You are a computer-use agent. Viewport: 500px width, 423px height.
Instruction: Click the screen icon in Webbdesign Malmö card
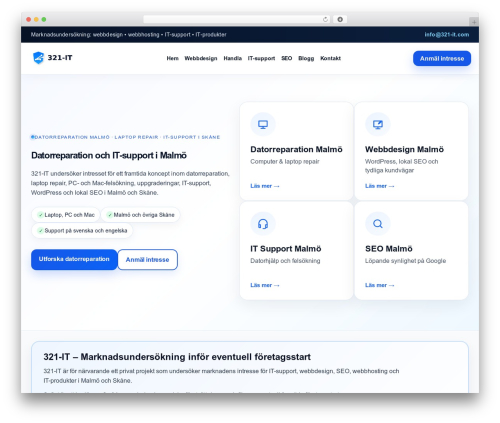tap(378, 124)
